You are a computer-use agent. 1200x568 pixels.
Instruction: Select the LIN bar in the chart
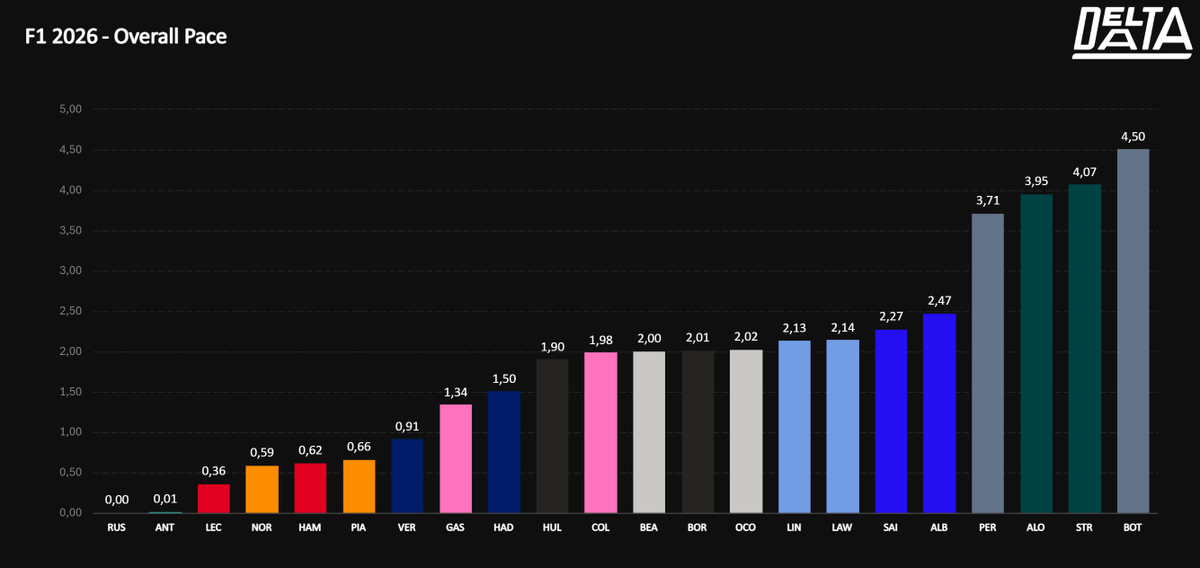(x=794, y=427)
